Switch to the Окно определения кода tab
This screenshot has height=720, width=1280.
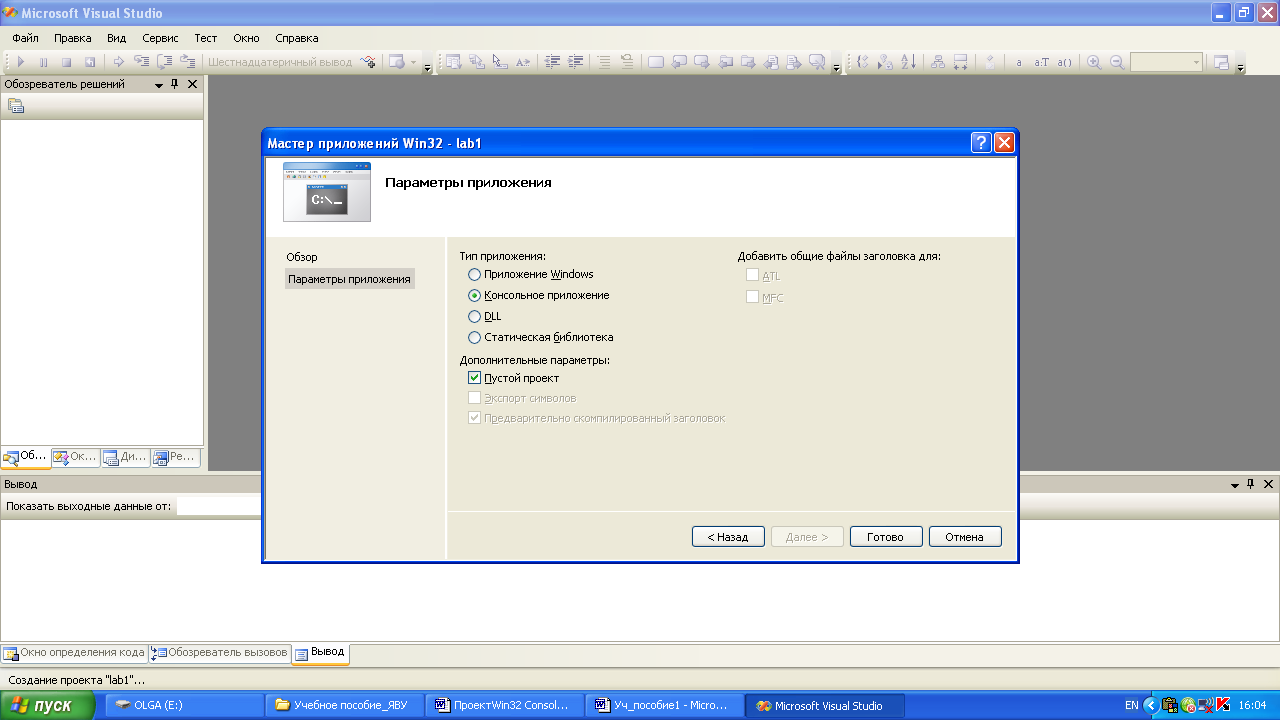tap(74, 653)
